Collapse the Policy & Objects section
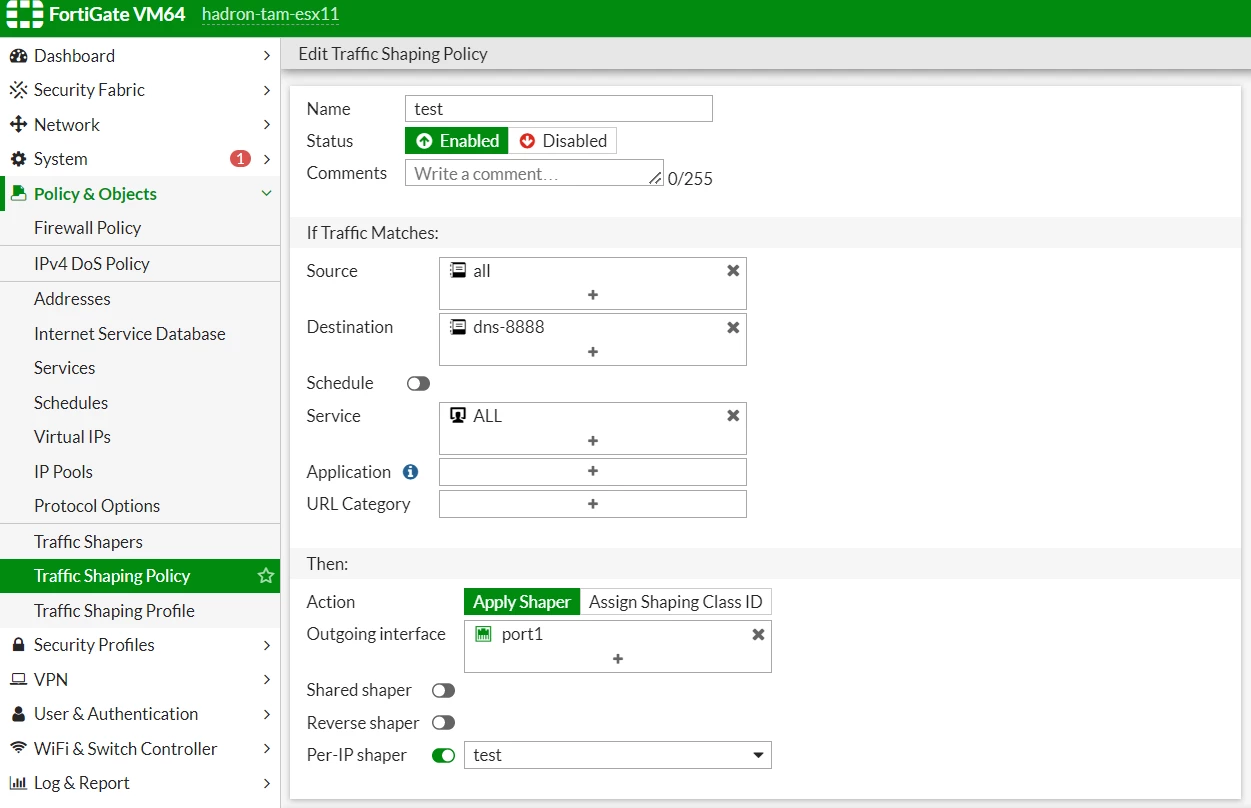The width and height of the screenshot is (1251, 808). pos(266,194)
